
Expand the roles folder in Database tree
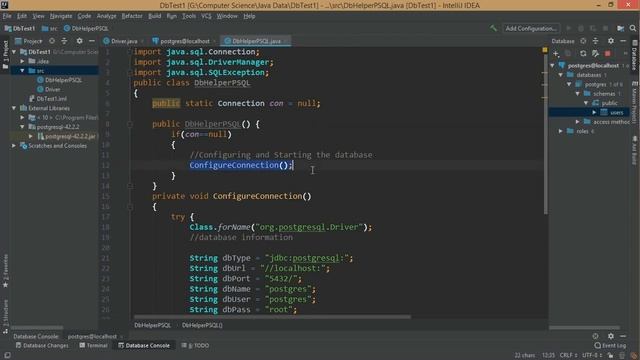[561, 131]
